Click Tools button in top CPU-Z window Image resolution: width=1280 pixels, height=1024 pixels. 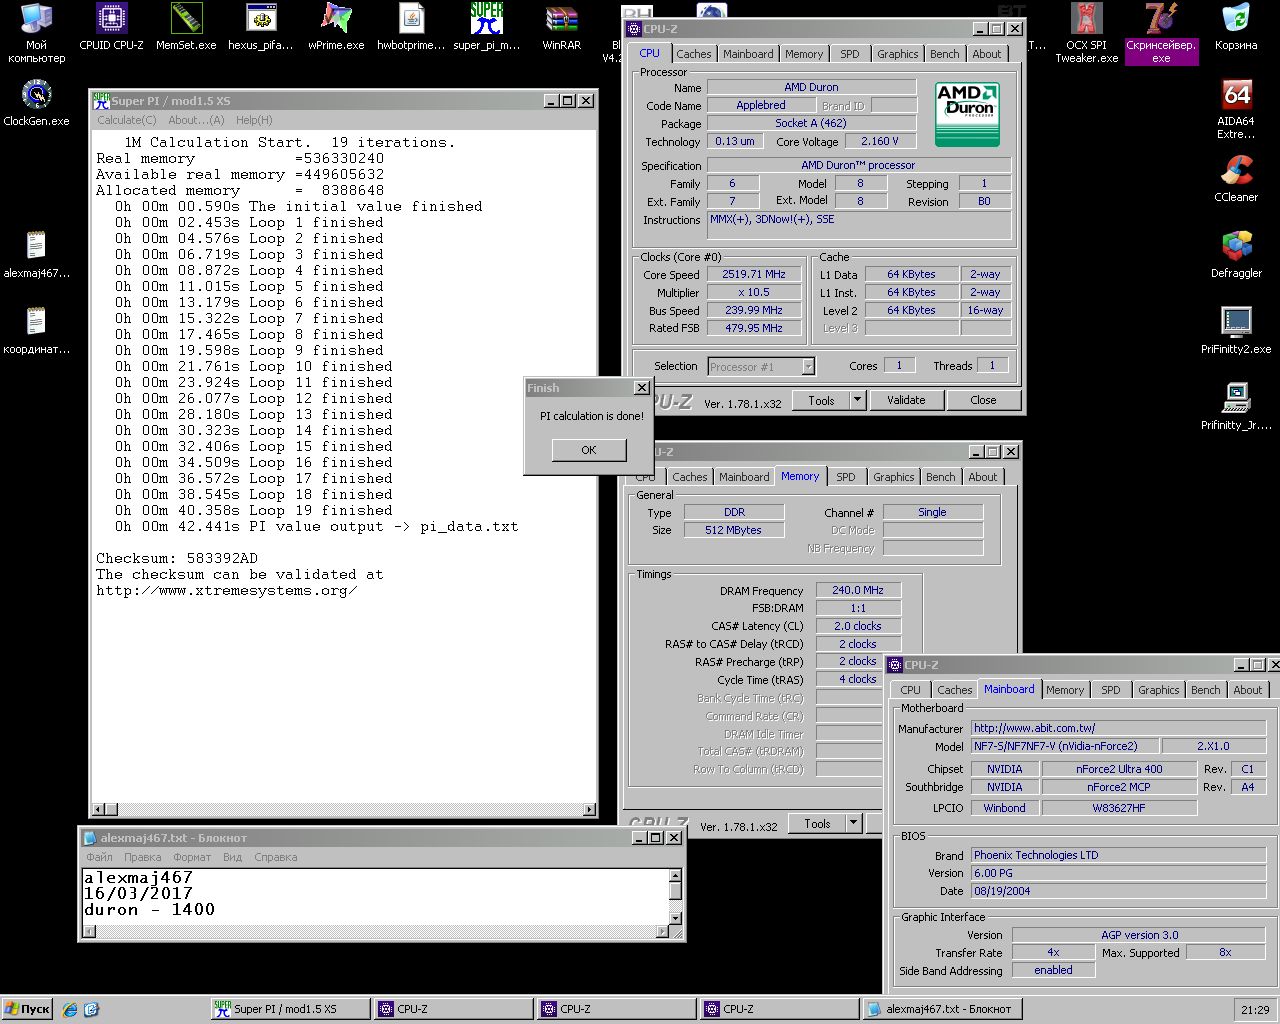point(821,400)
